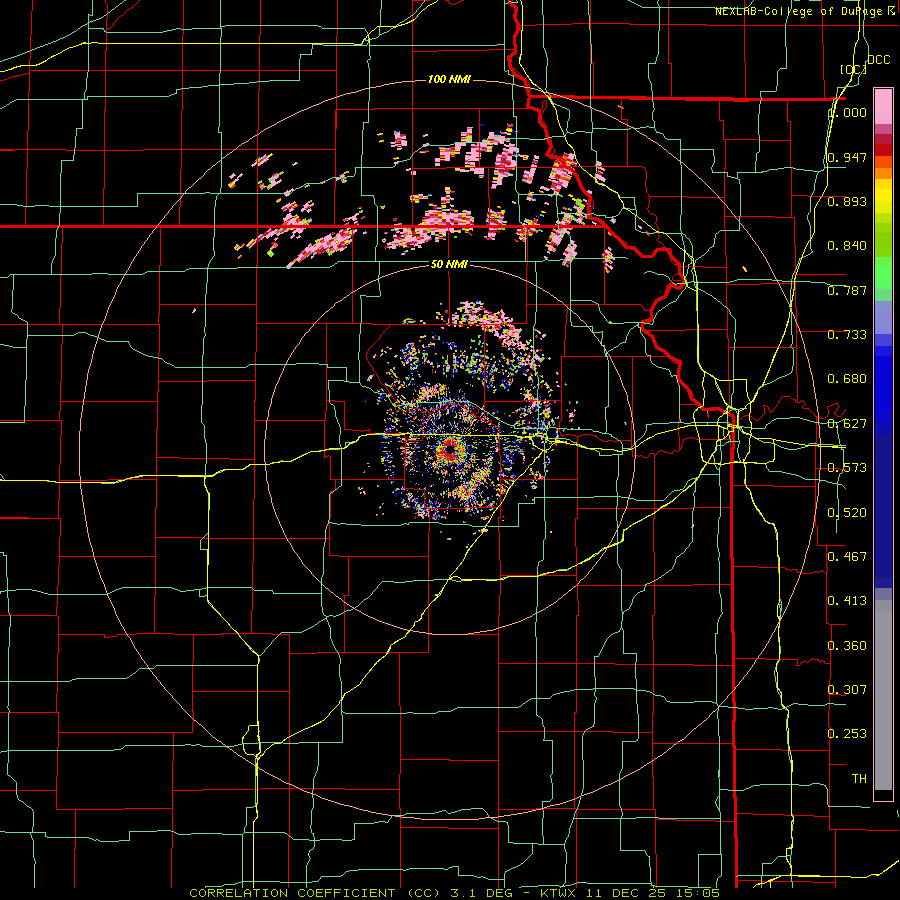This screenshot has width=900, height=900.
Task: Click the (CC) units label above the legend
Action: 853,69
